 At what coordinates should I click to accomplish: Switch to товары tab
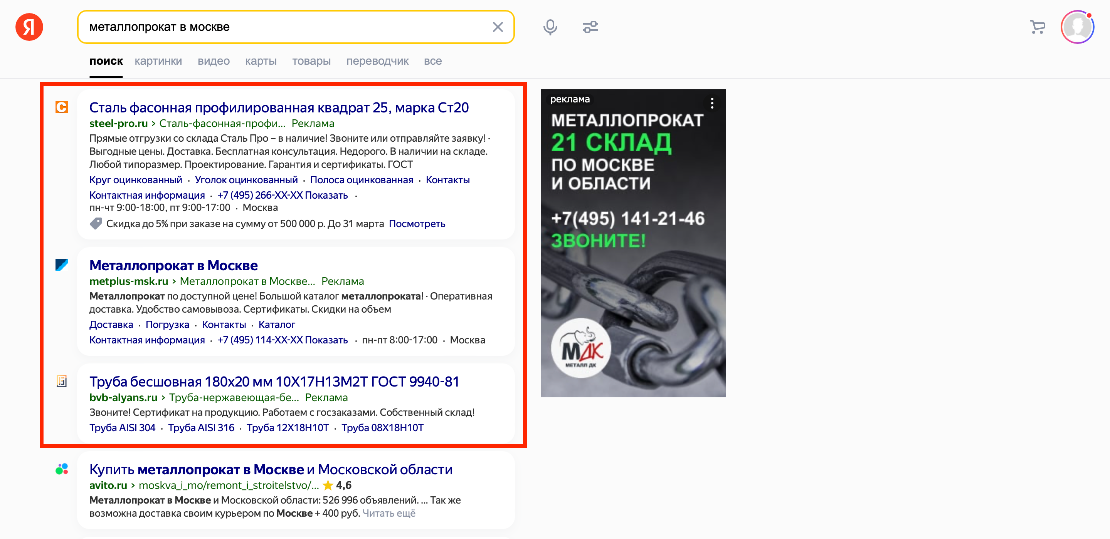coord(311,61)
